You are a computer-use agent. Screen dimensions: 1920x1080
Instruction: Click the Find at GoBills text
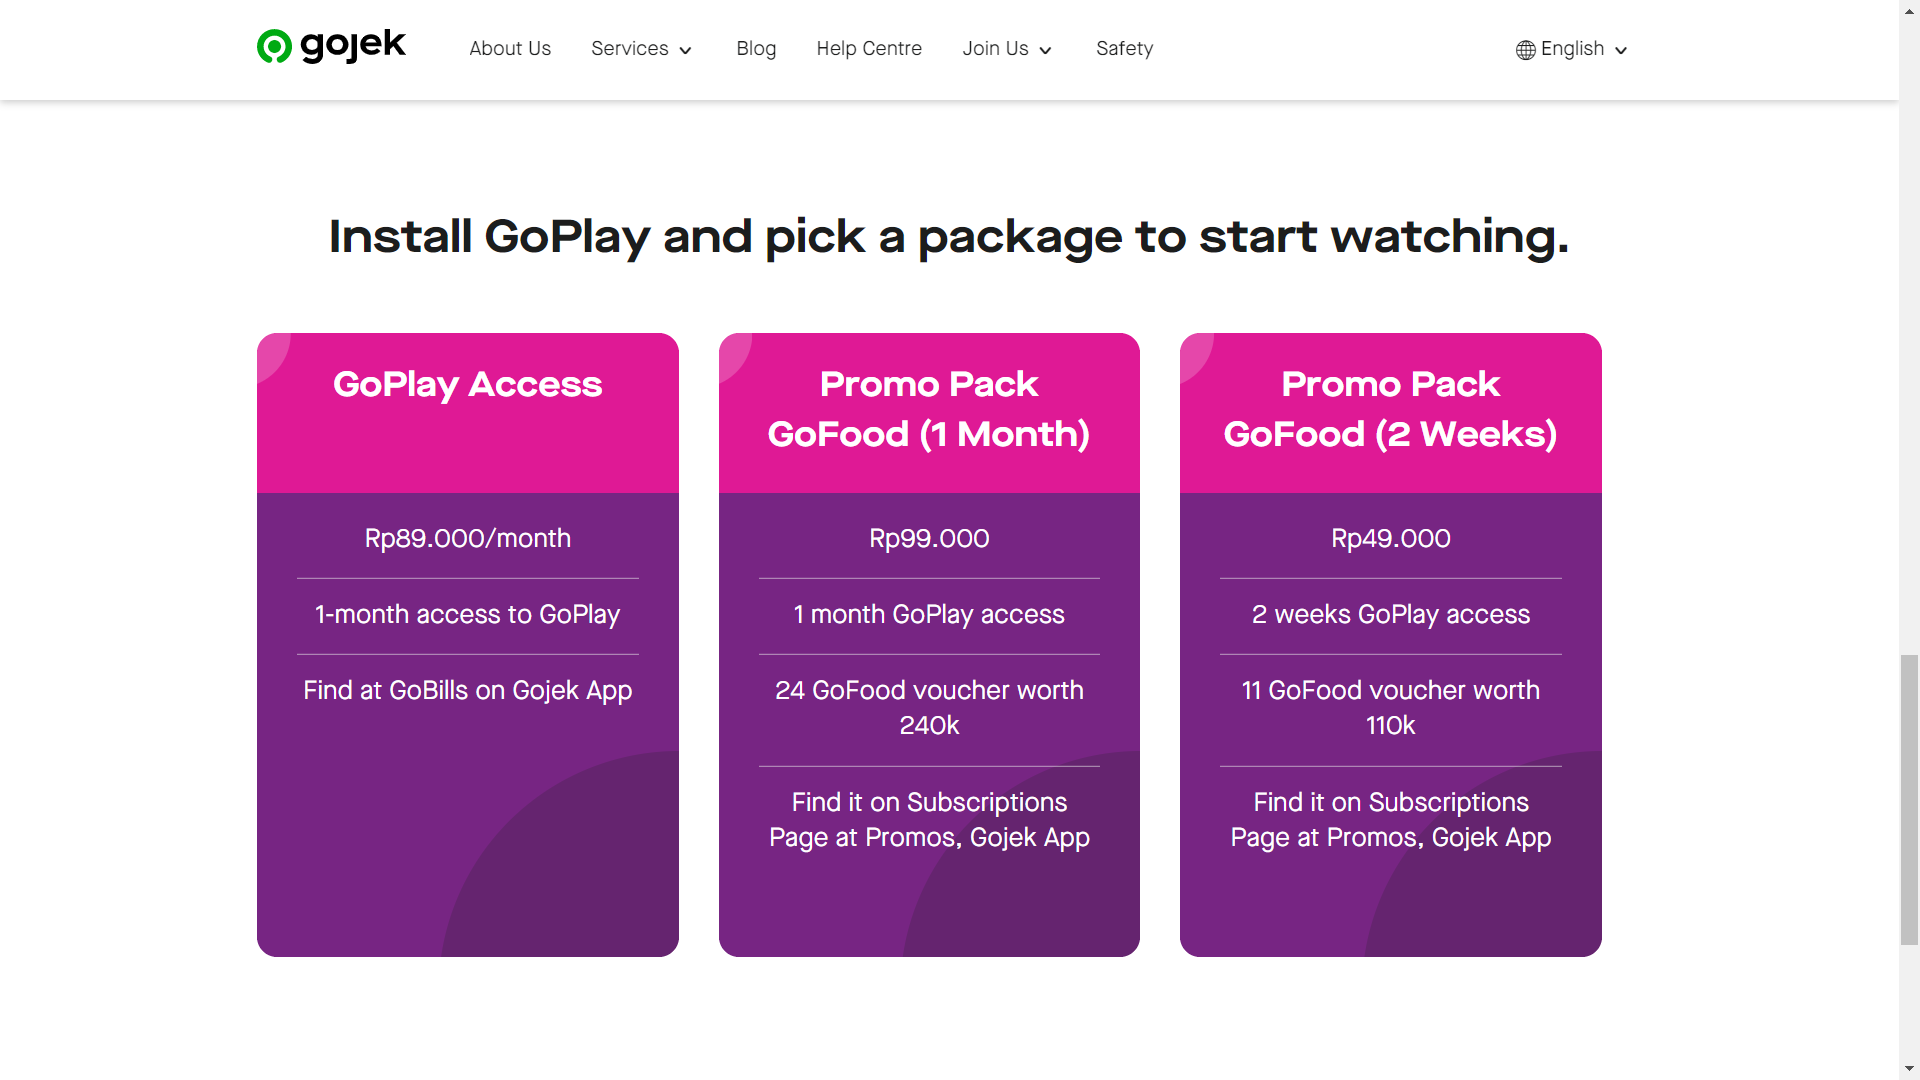pos(468,691)
